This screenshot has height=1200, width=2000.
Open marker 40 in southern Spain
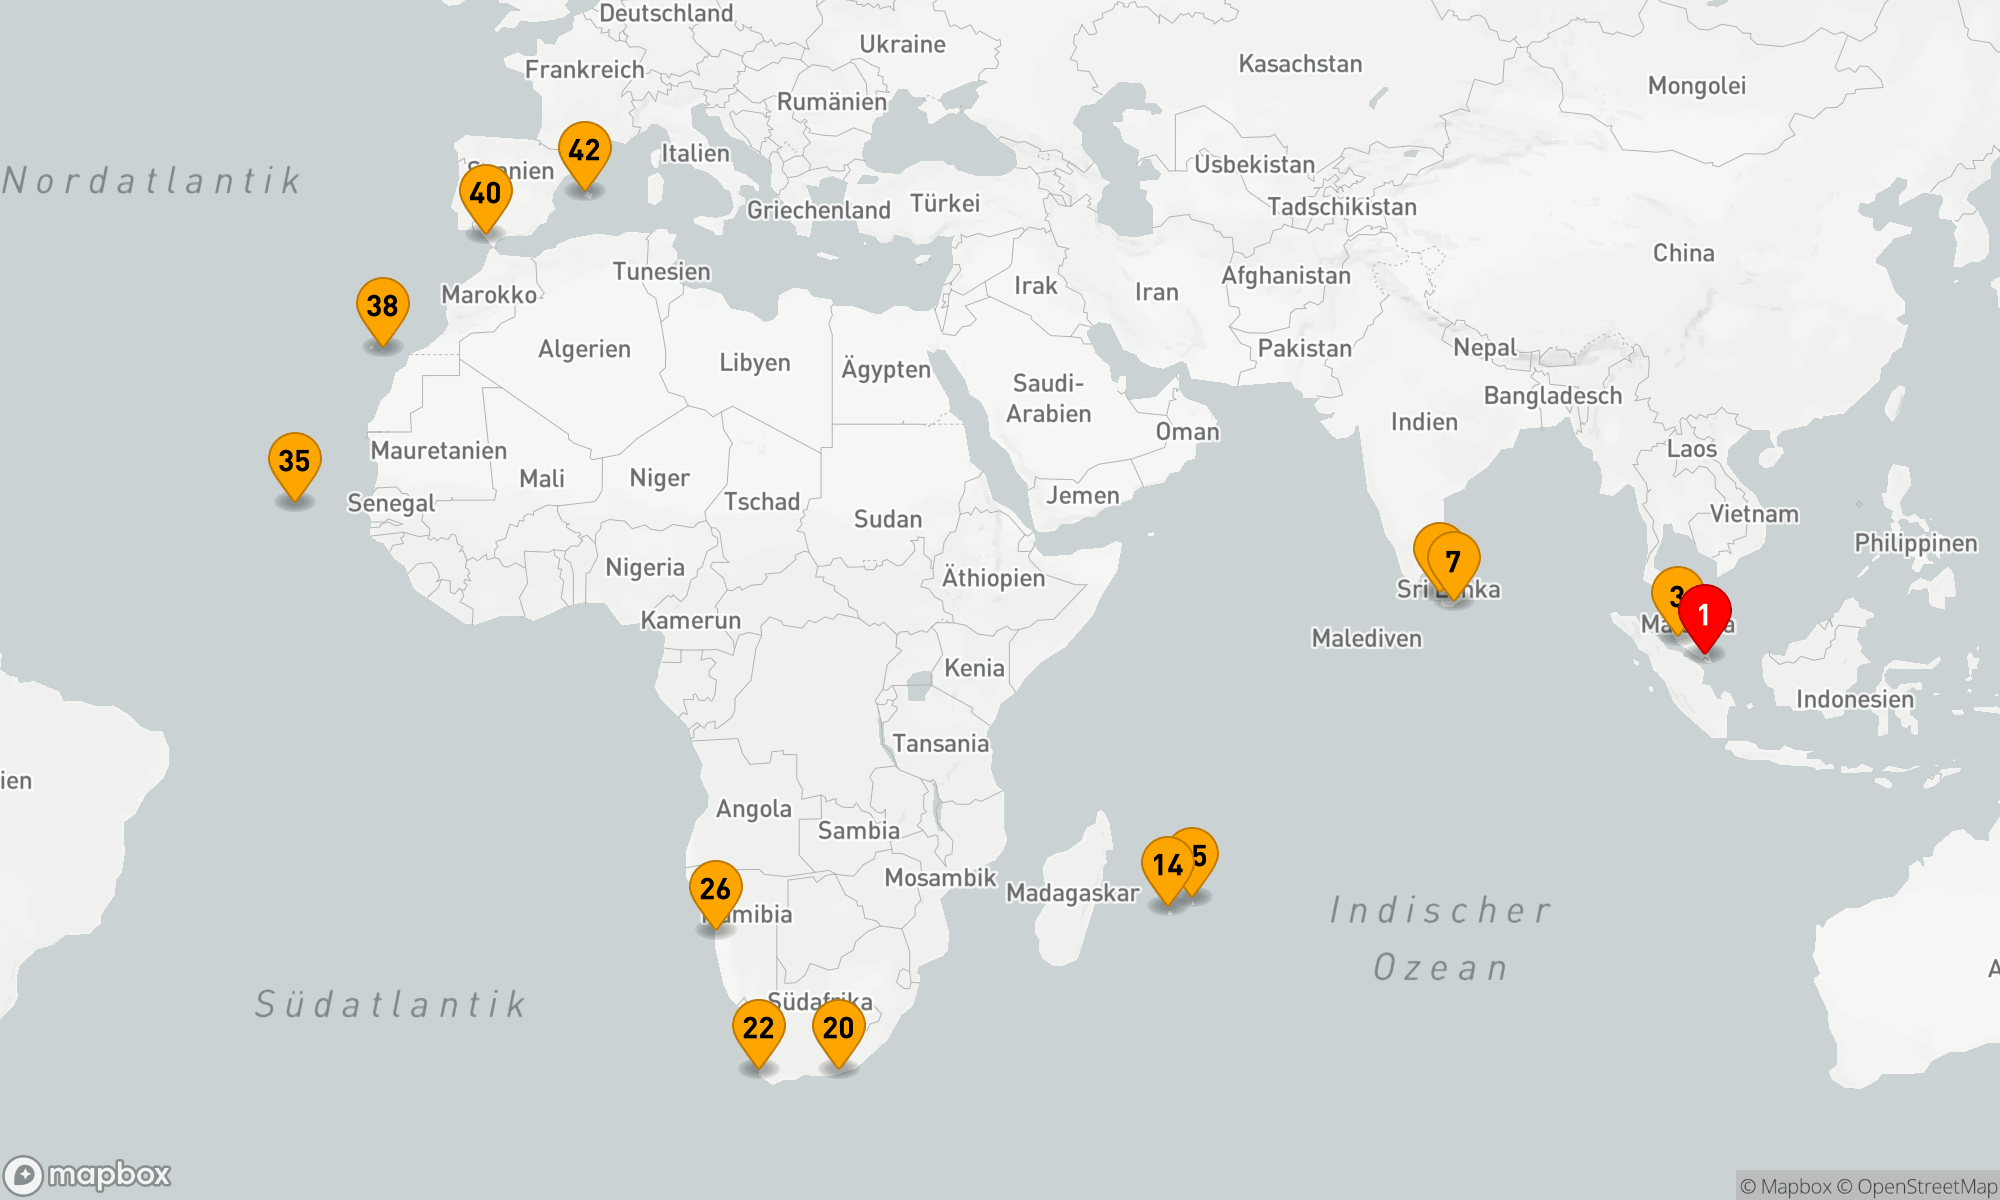[x=485, y=194]
